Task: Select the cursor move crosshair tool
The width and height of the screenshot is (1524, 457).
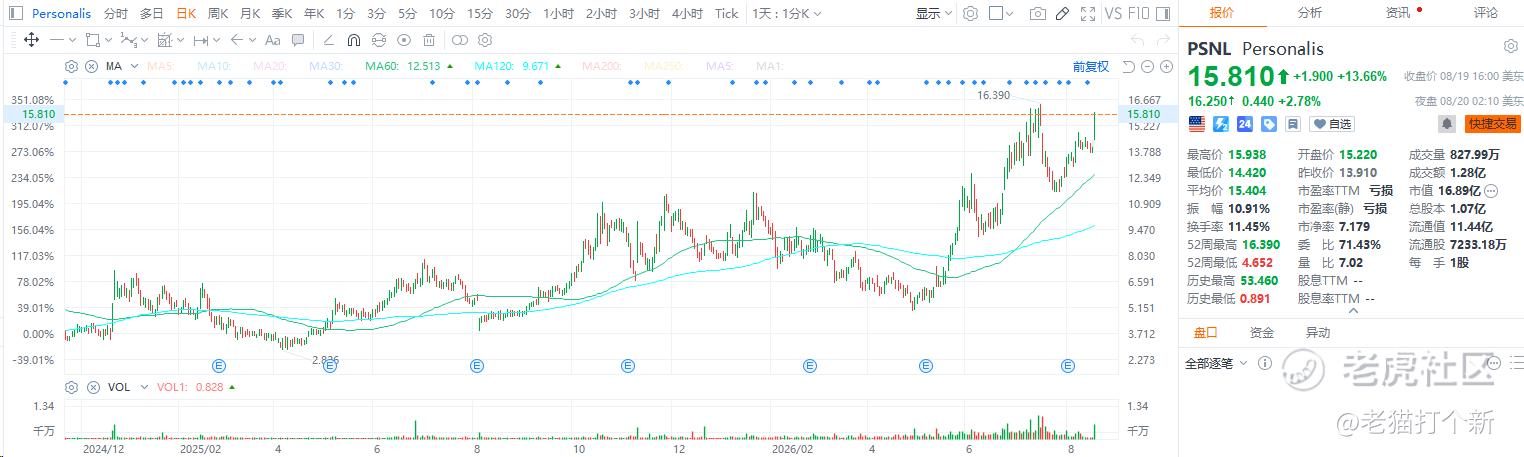Action: (31, 40)
